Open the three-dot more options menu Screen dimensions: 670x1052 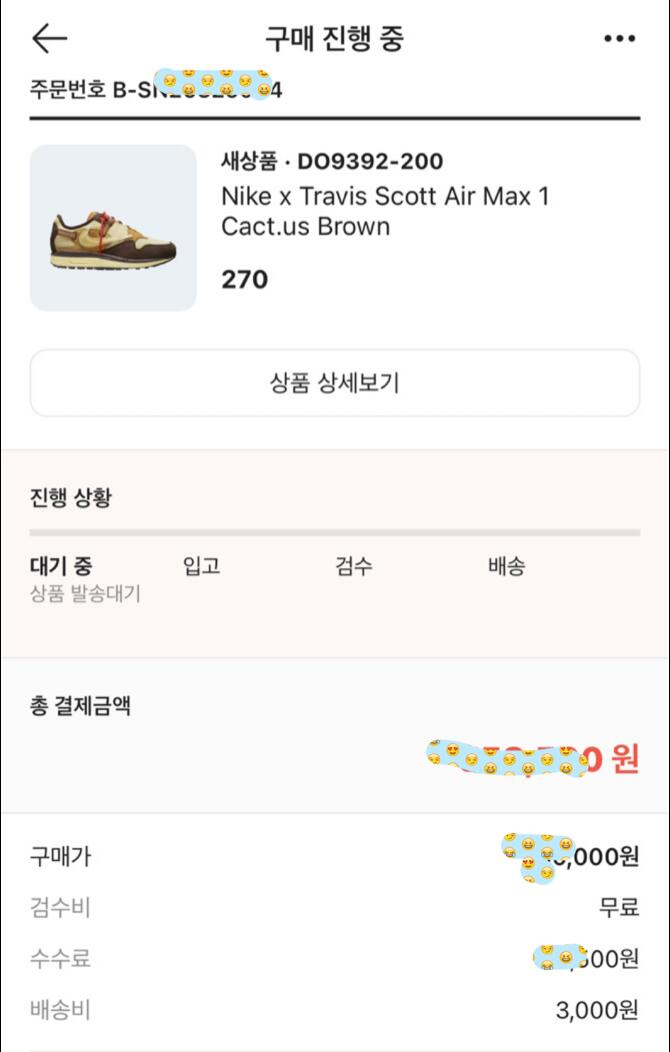coord(619,39)
